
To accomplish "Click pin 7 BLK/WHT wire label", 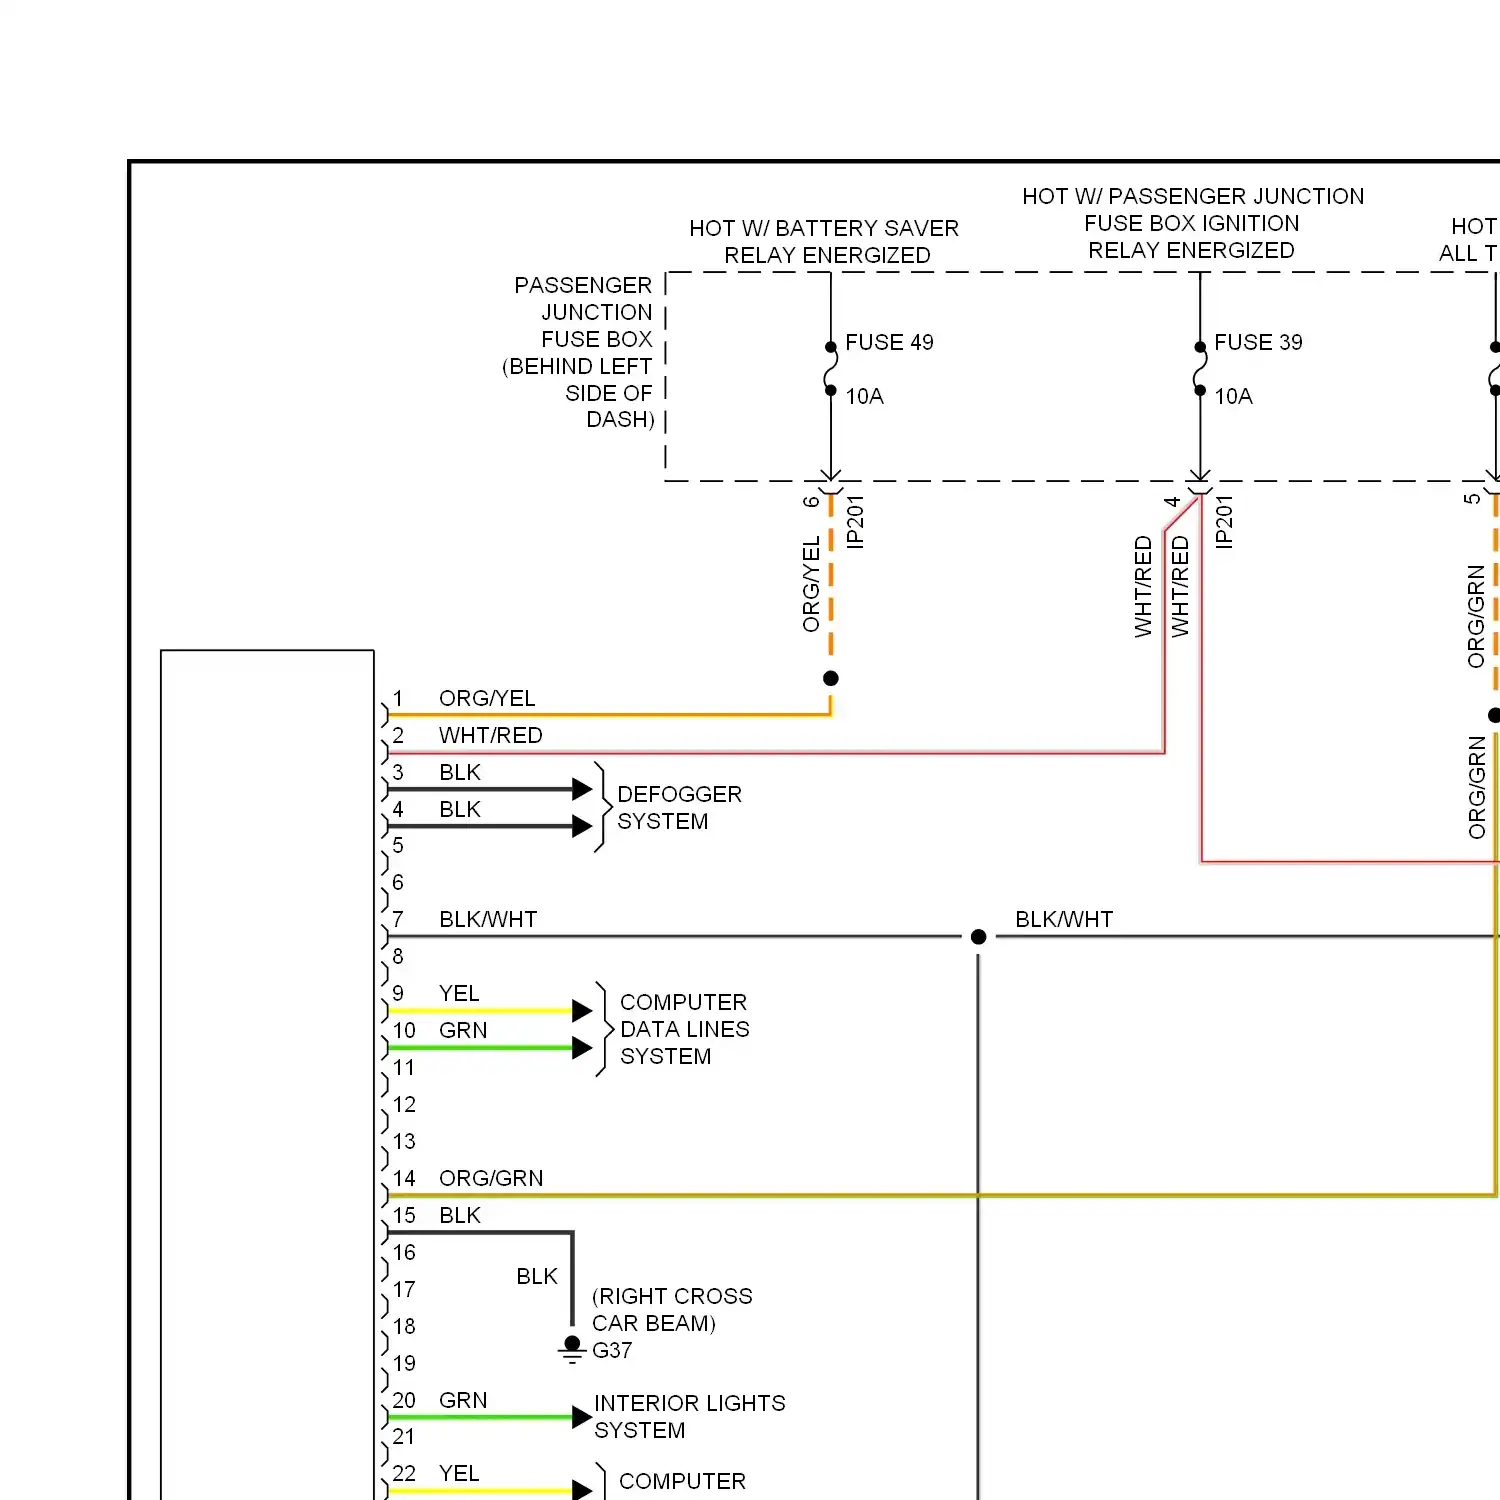I will coord(488,919).
